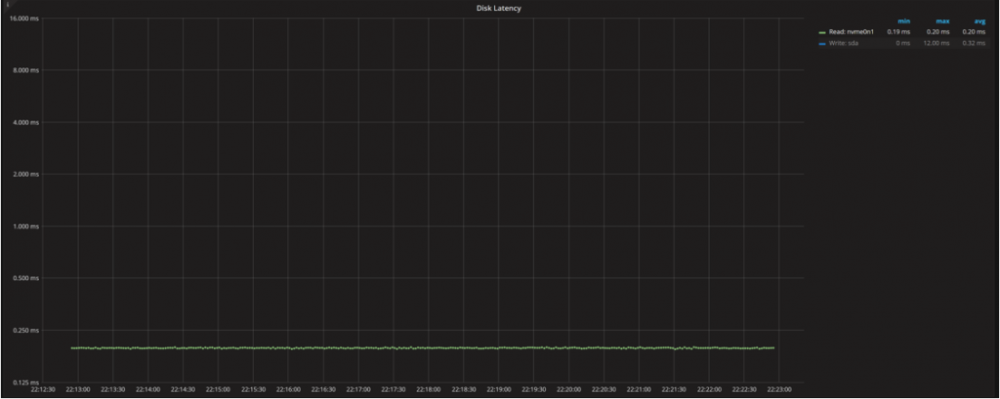
Task: Open the Disk Latency panel title menu
Action: point(499,8)
